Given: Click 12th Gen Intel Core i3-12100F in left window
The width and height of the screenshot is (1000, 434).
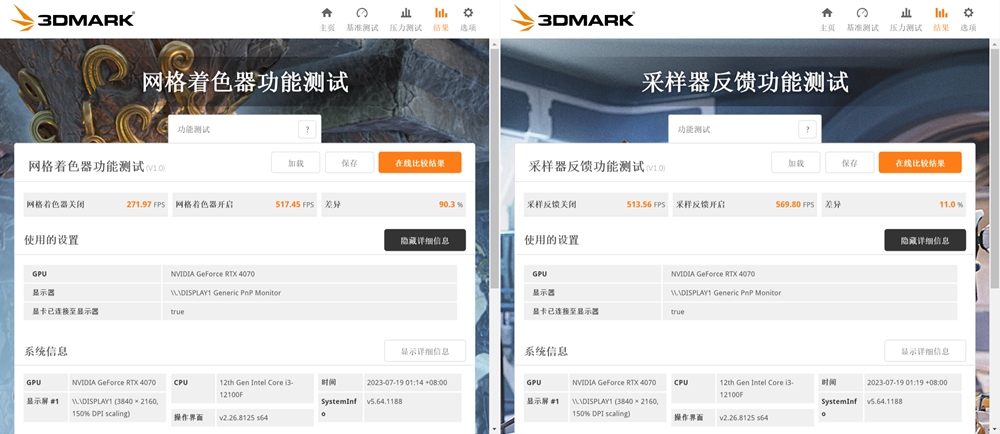Looking at the screenshot, I should pos(256,387).
